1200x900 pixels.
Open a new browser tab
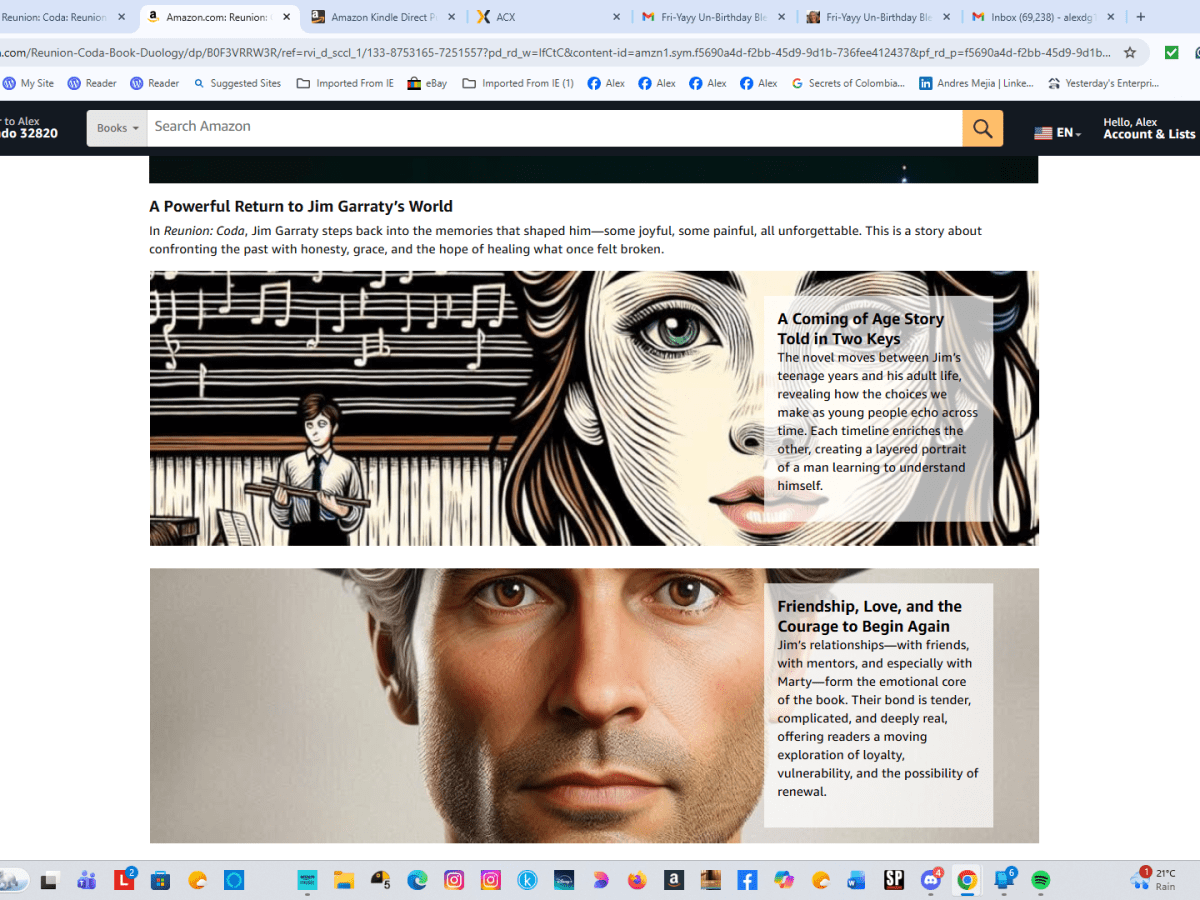tap(1141, 17)
